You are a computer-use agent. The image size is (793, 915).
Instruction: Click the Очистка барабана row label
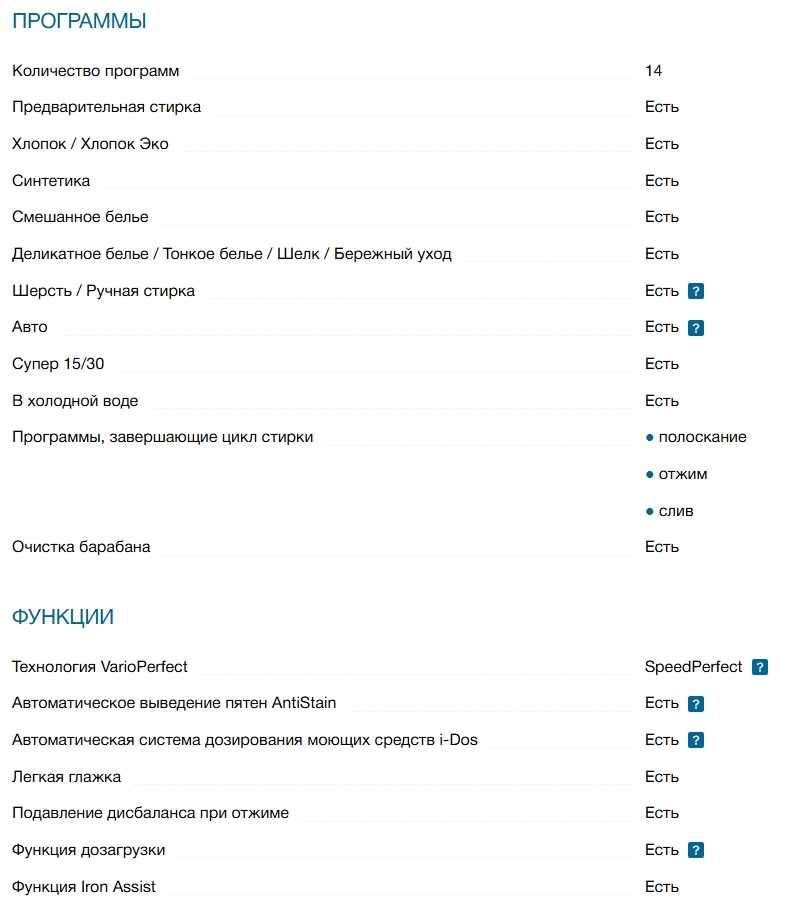point(81,547)
